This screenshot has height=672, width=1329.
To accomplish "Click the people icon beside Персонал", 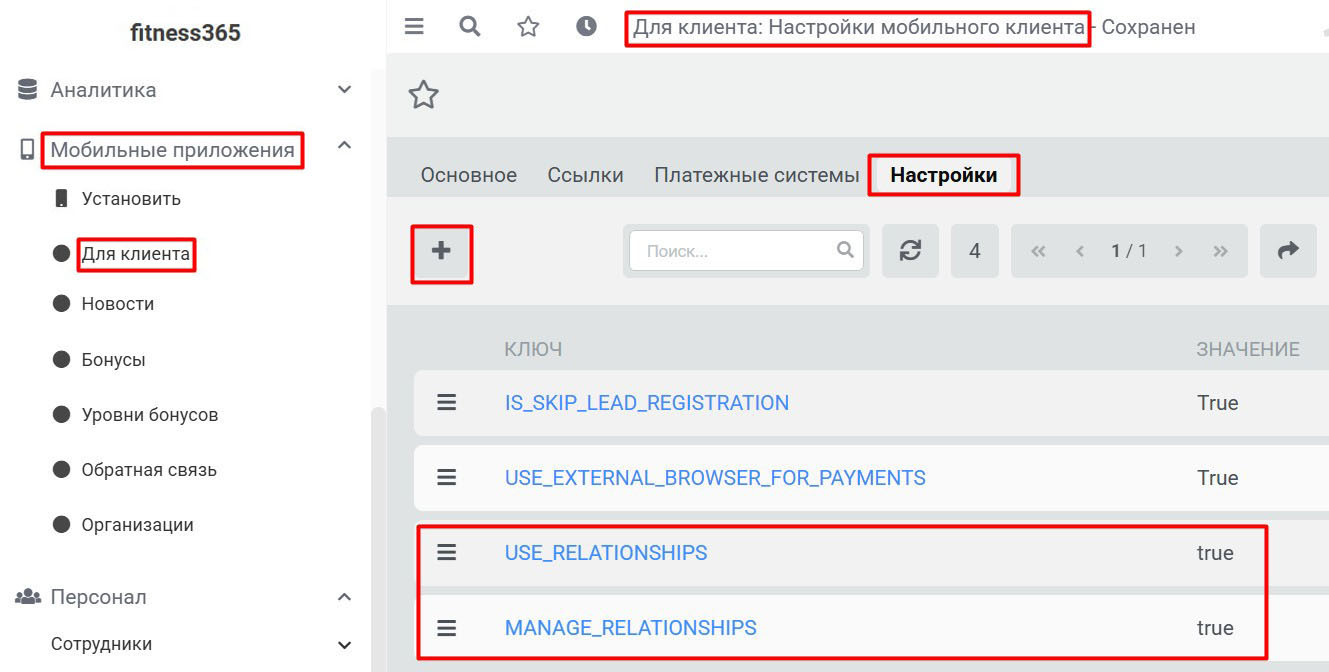I will point(27,597).
